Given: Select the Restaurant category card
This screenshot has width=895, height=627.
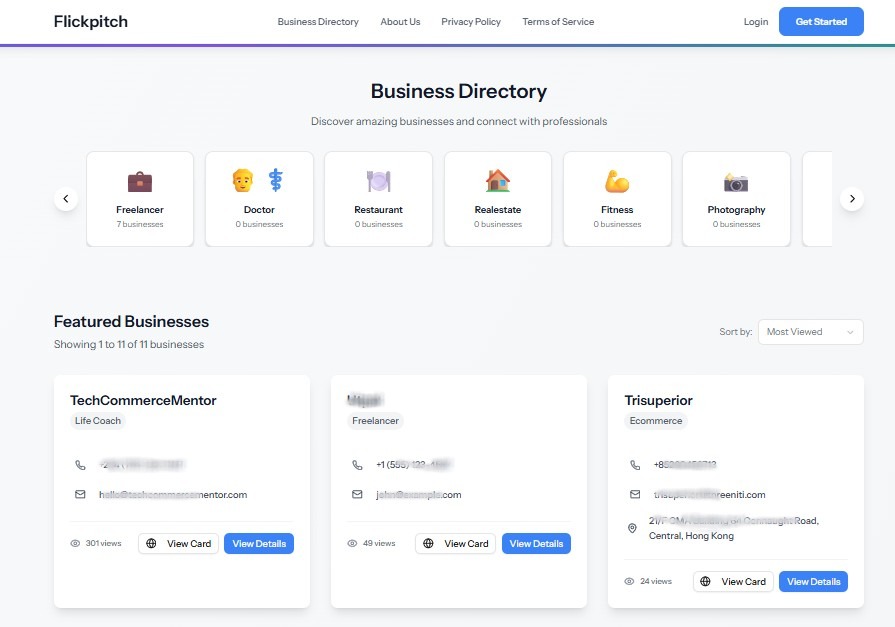Looking at the screenshot, I should click(378, 199).
